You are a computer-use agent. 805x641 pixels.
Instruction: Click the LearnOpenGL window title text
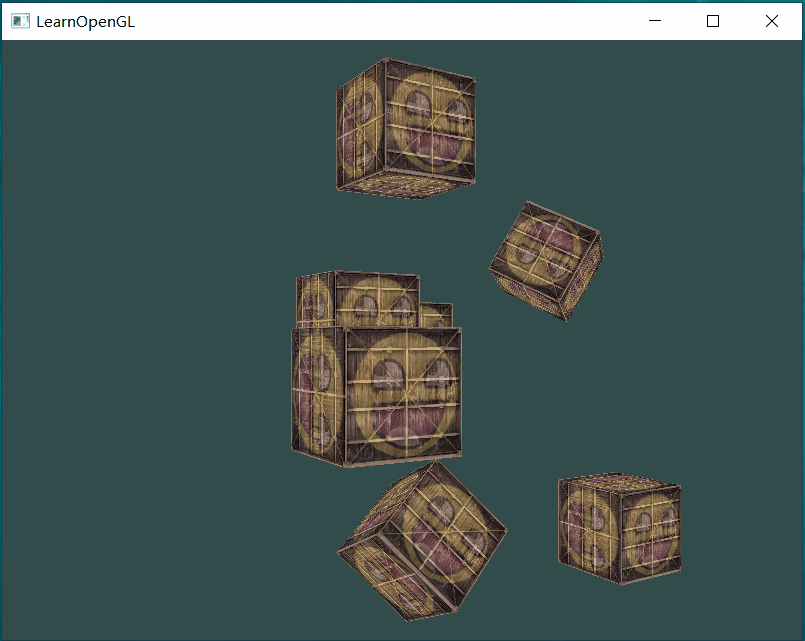85,21
